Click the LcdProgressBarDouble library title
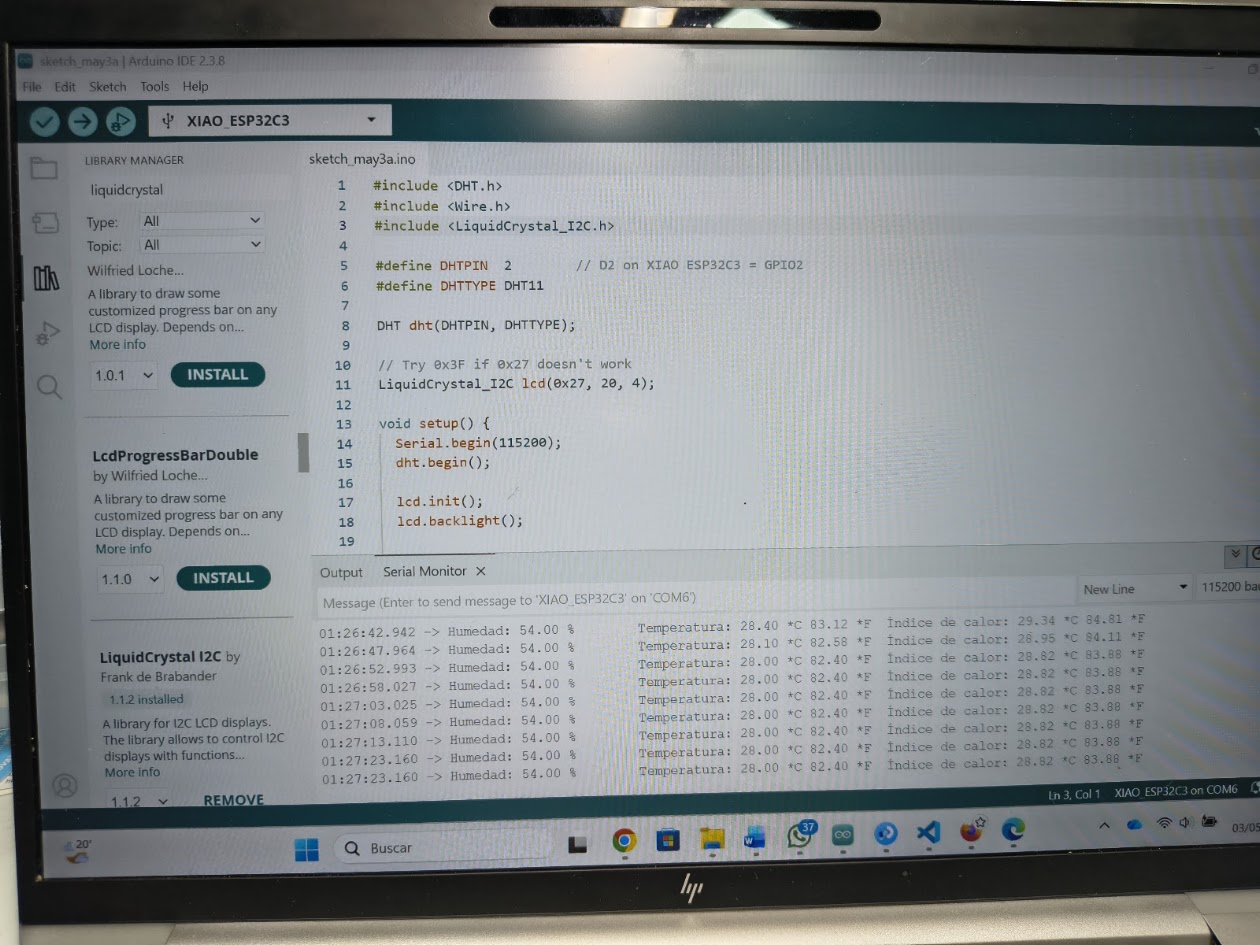The image size is (1260, 945). tap(175, 455)
